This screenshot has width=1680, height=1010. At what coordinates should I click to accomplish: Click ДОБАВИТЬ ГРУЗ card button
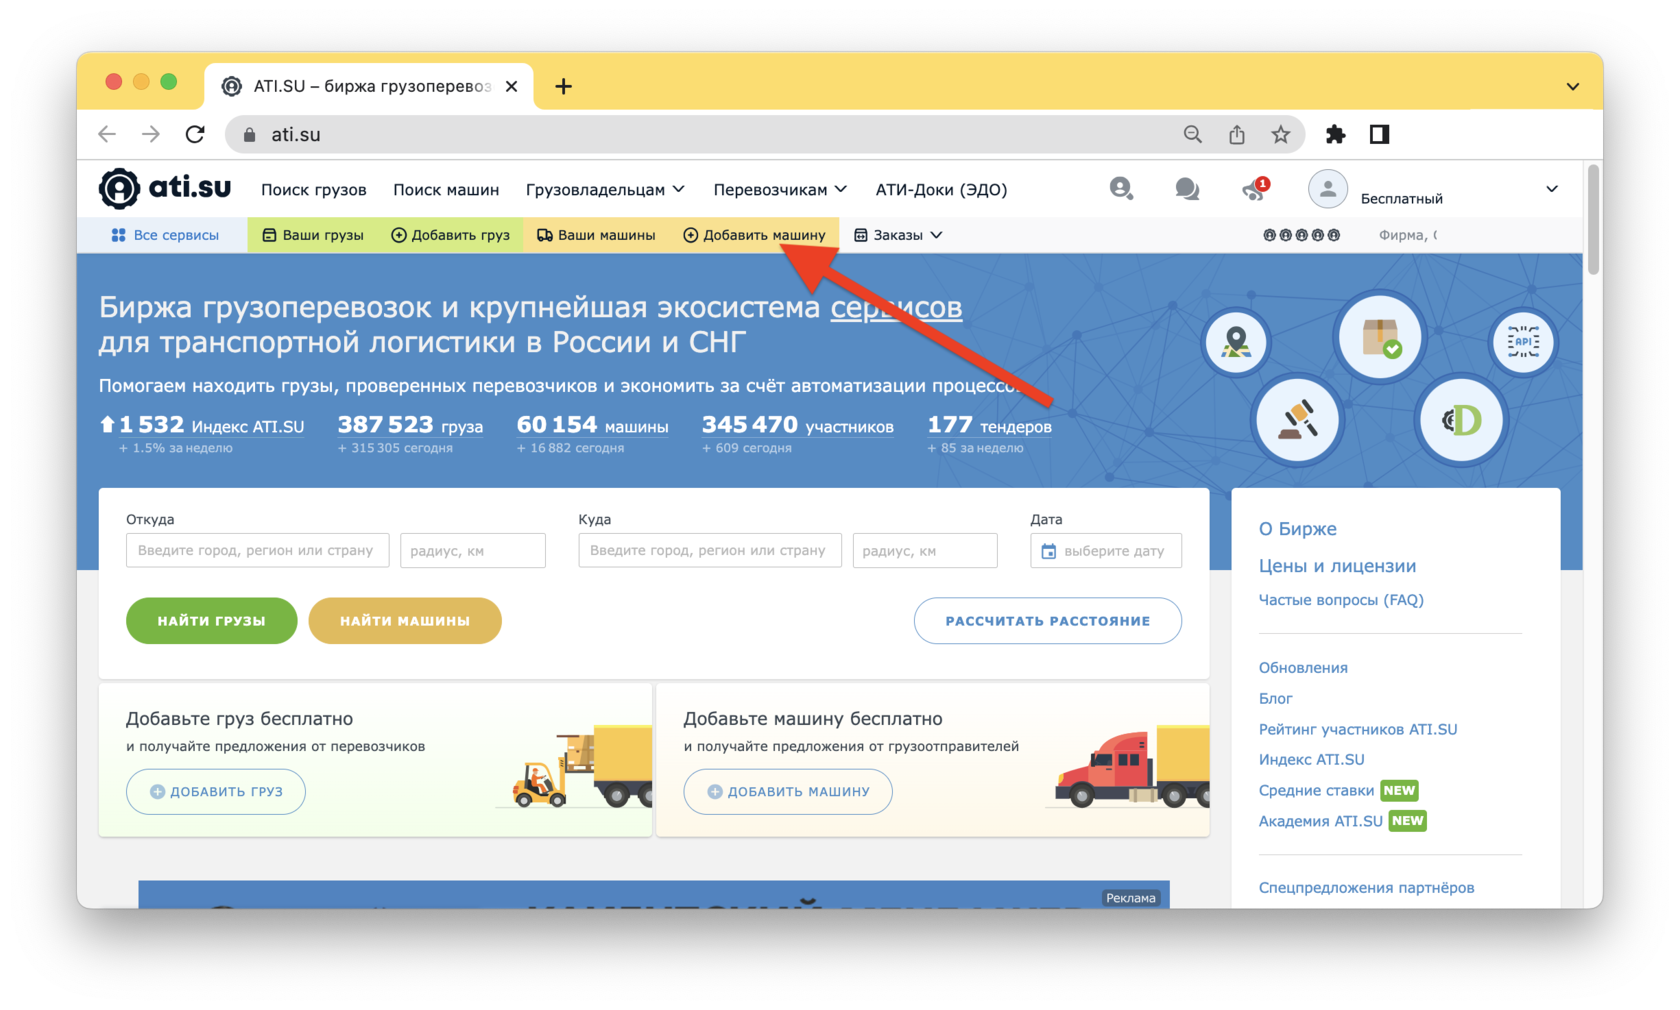point(216,792)
